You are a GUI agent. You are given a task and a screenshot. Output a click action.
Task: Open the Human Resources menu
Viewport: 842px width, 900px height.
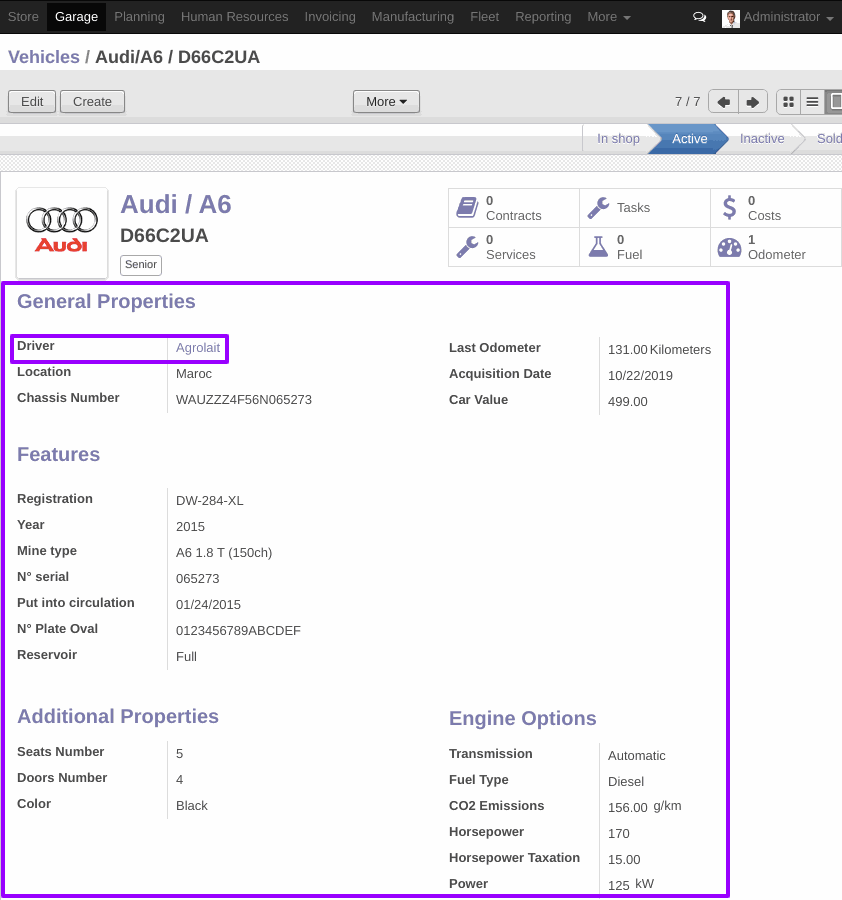(235, 17)
